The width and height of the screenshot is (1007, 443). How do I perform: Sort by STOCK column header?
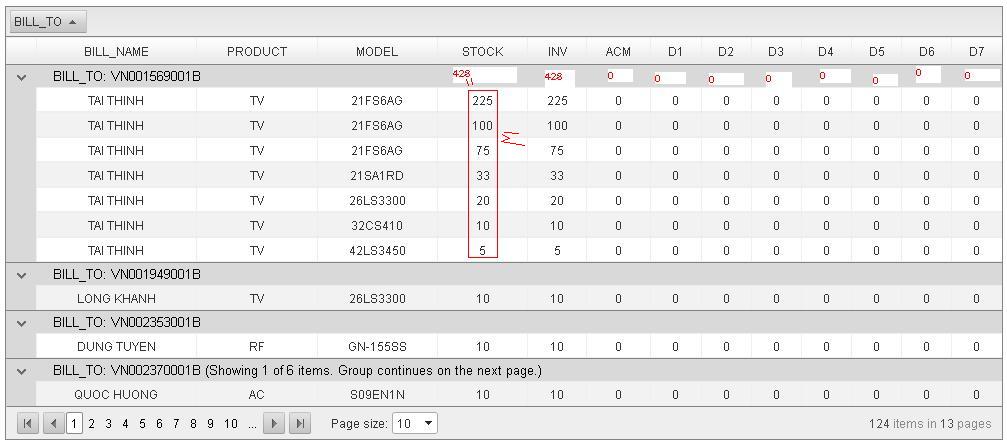pyautogui.click(x=482, y=51)
